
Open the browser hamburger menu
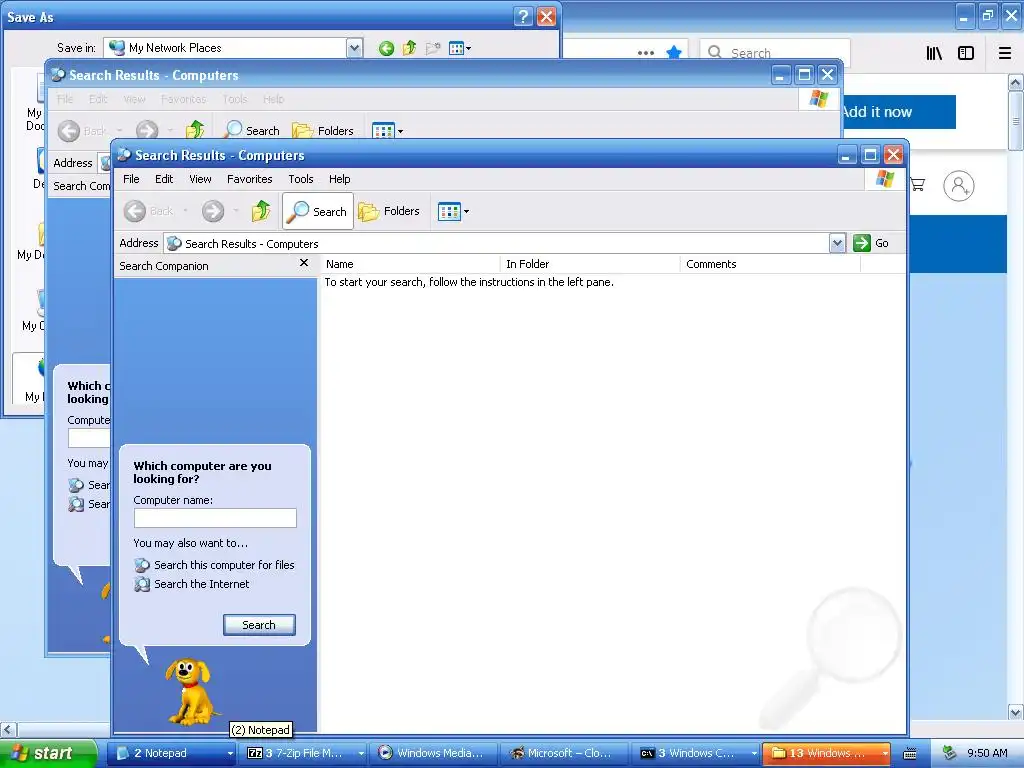click(1005, 53)
